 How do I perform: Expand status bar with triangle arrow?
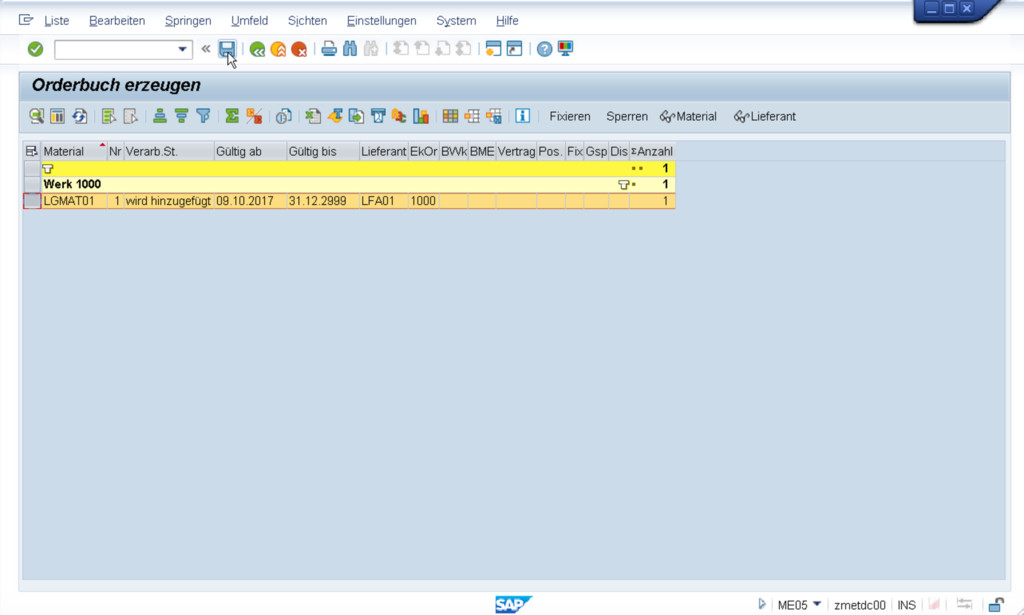pyautogui.click(x=761, y=605)
